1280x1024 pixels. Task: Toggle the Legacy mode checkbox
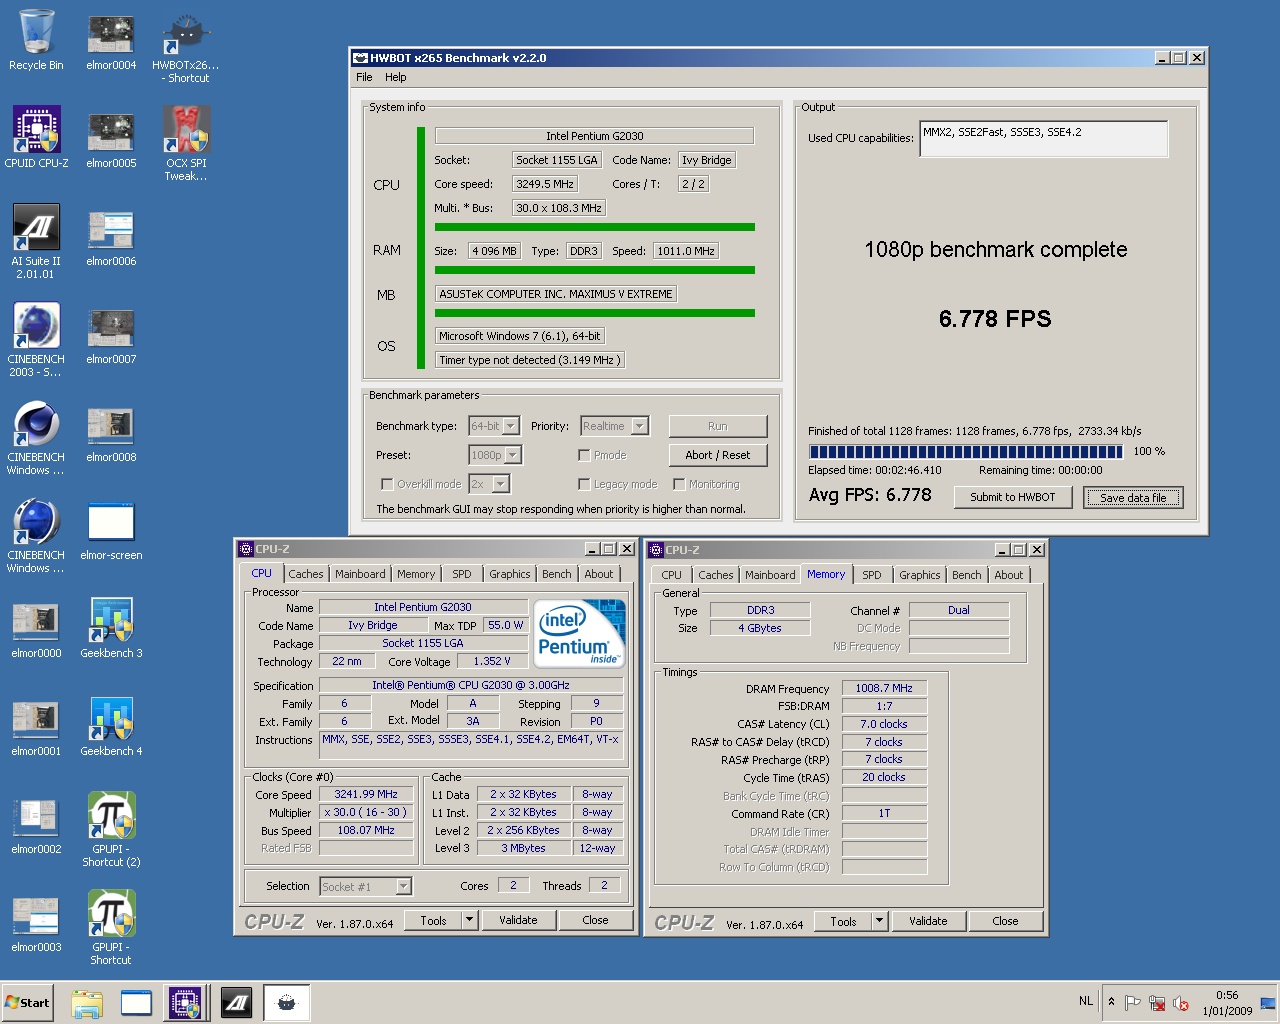[584, 484]
